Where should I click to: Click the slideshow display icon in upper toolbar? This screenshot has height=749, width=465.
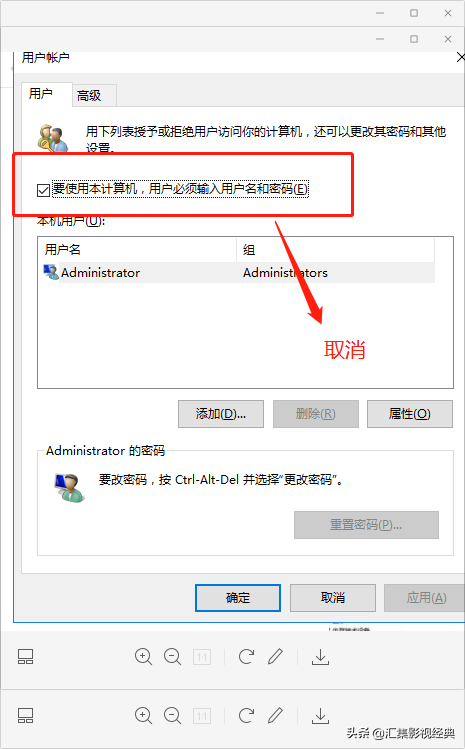(x=25, y=657)
